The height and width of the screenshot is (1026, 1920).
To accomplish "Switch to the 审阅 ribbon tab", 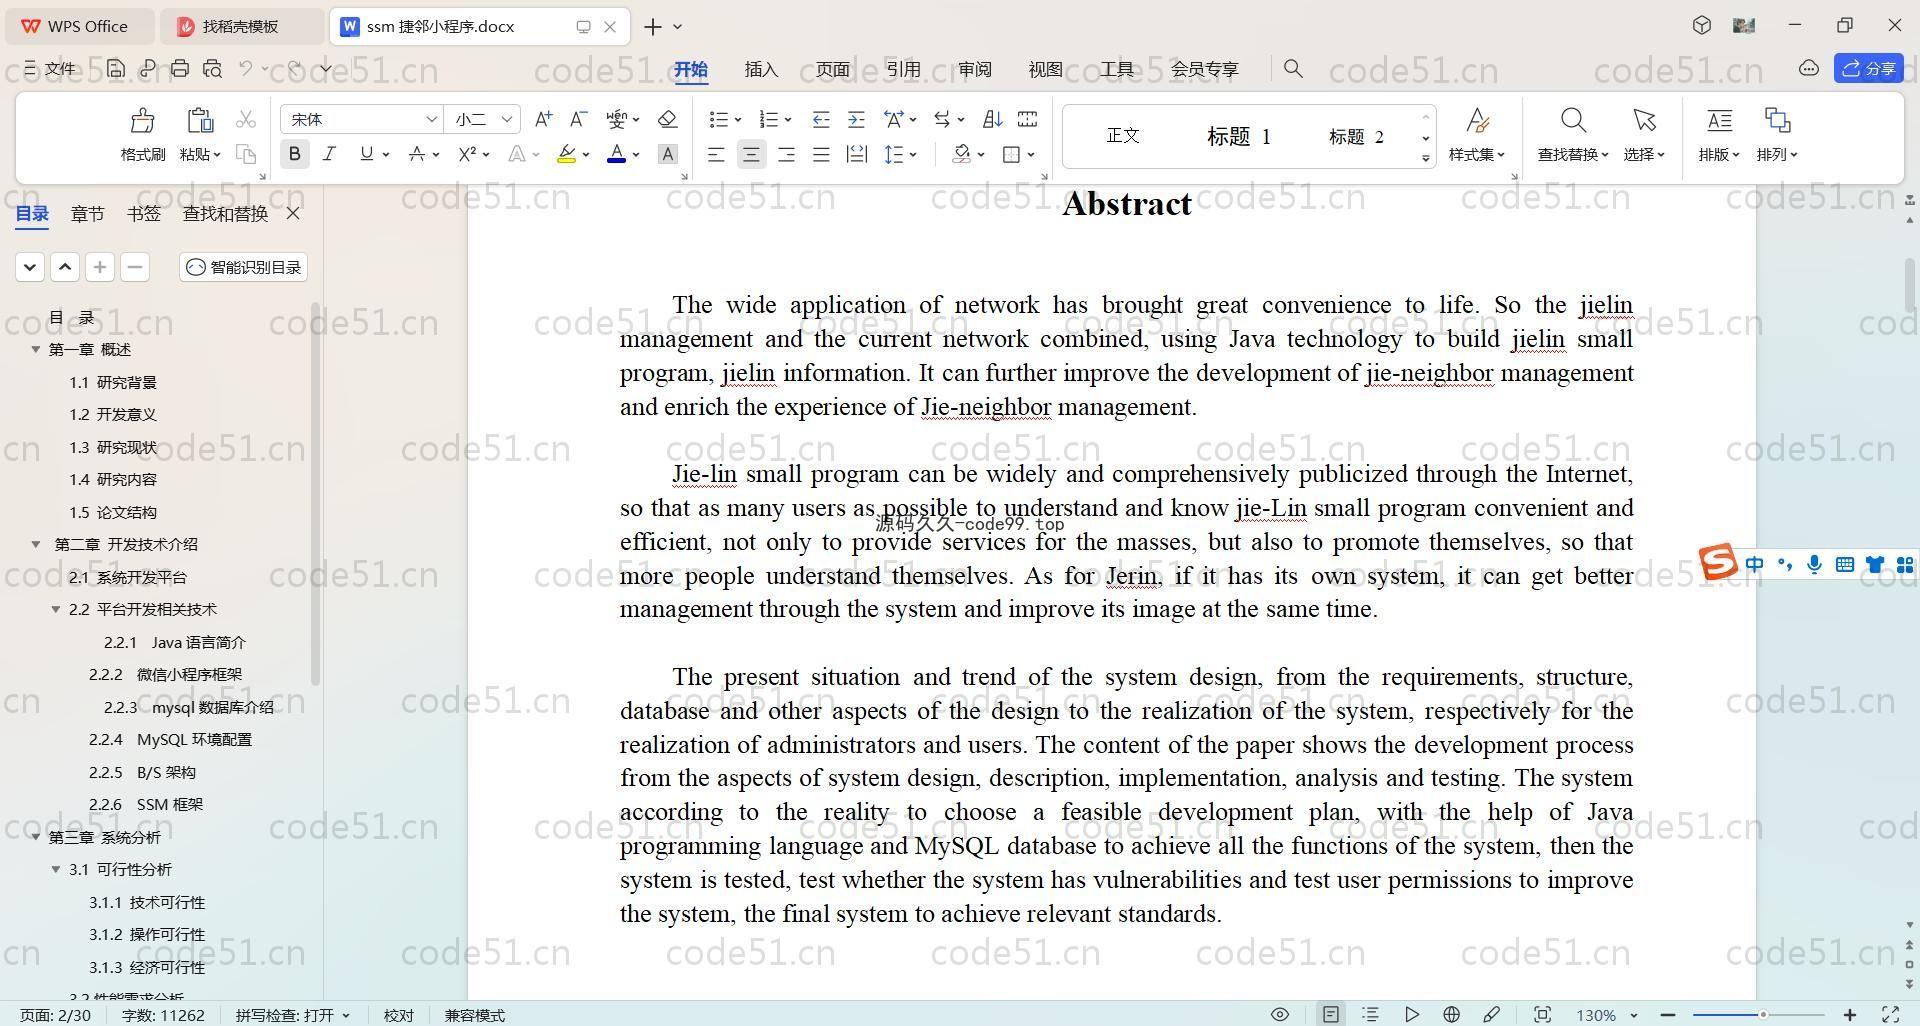I will pyautogui.click(x=974, y=69).
